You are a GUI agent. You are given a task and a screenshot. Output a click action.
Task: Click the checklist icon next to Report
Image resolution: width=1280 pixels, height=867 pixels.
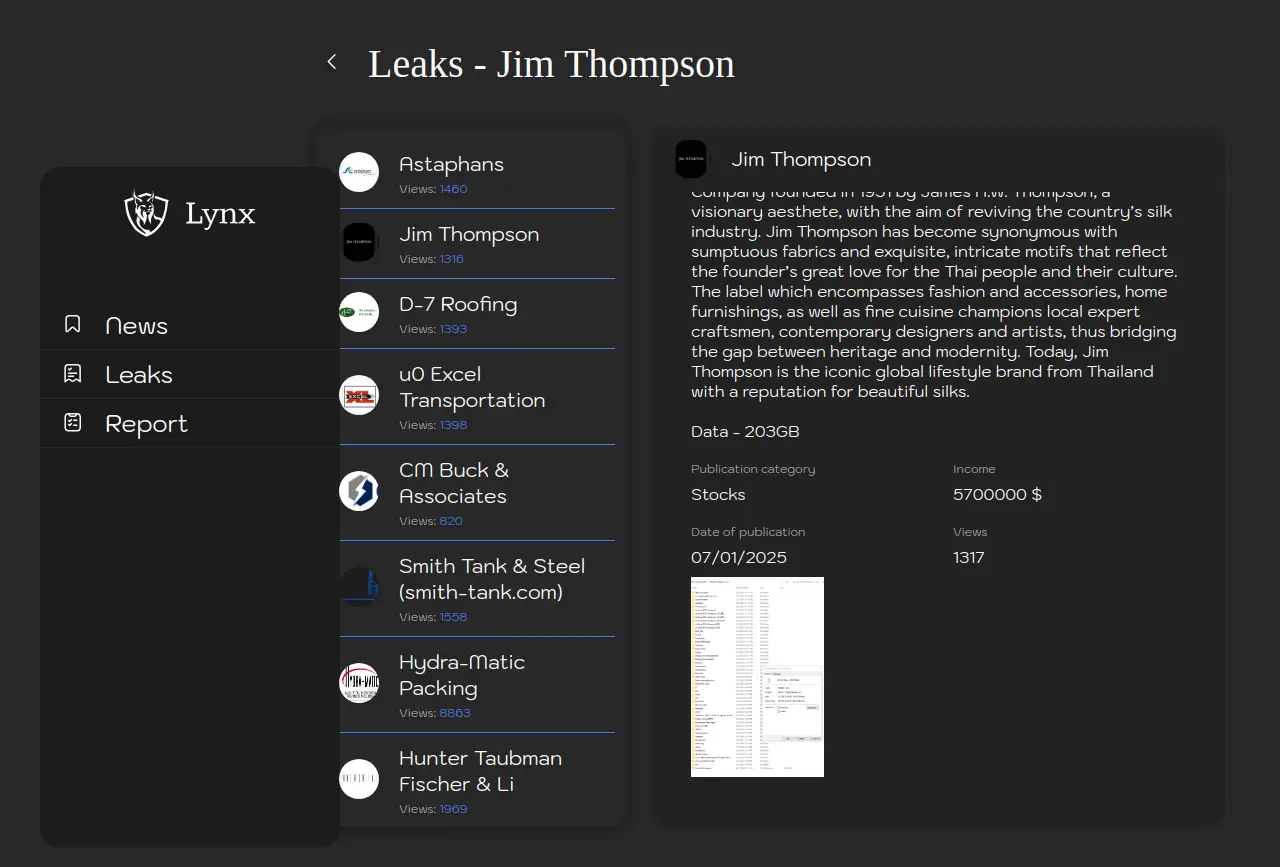(73, 423)
